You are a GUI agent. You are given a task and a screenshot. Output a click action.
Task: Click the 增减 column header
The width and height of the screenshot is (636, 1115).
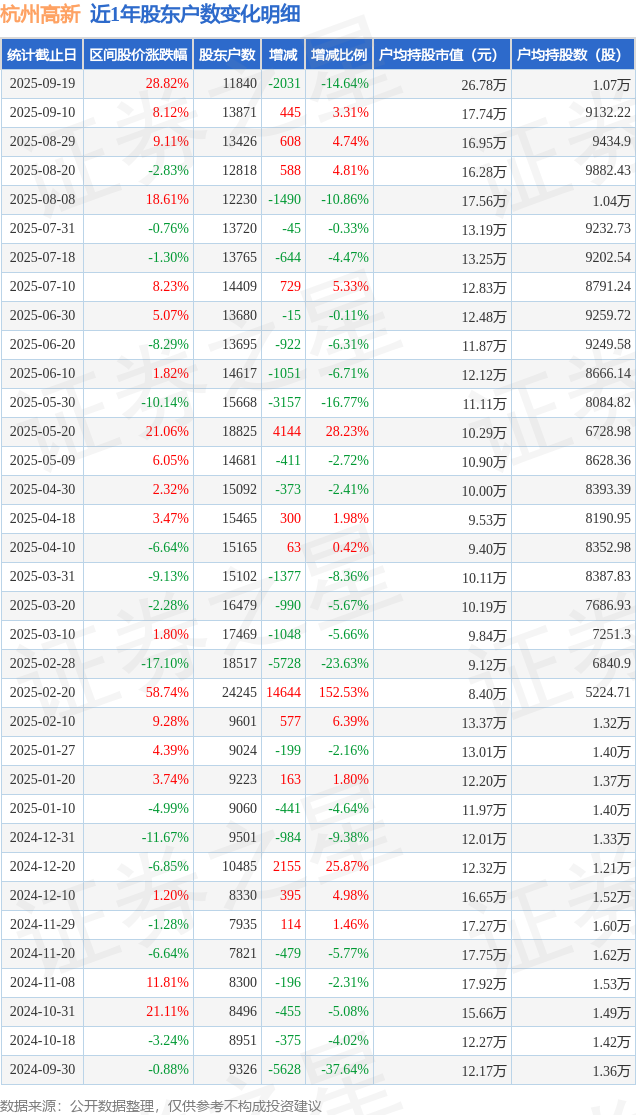point(283,55)
